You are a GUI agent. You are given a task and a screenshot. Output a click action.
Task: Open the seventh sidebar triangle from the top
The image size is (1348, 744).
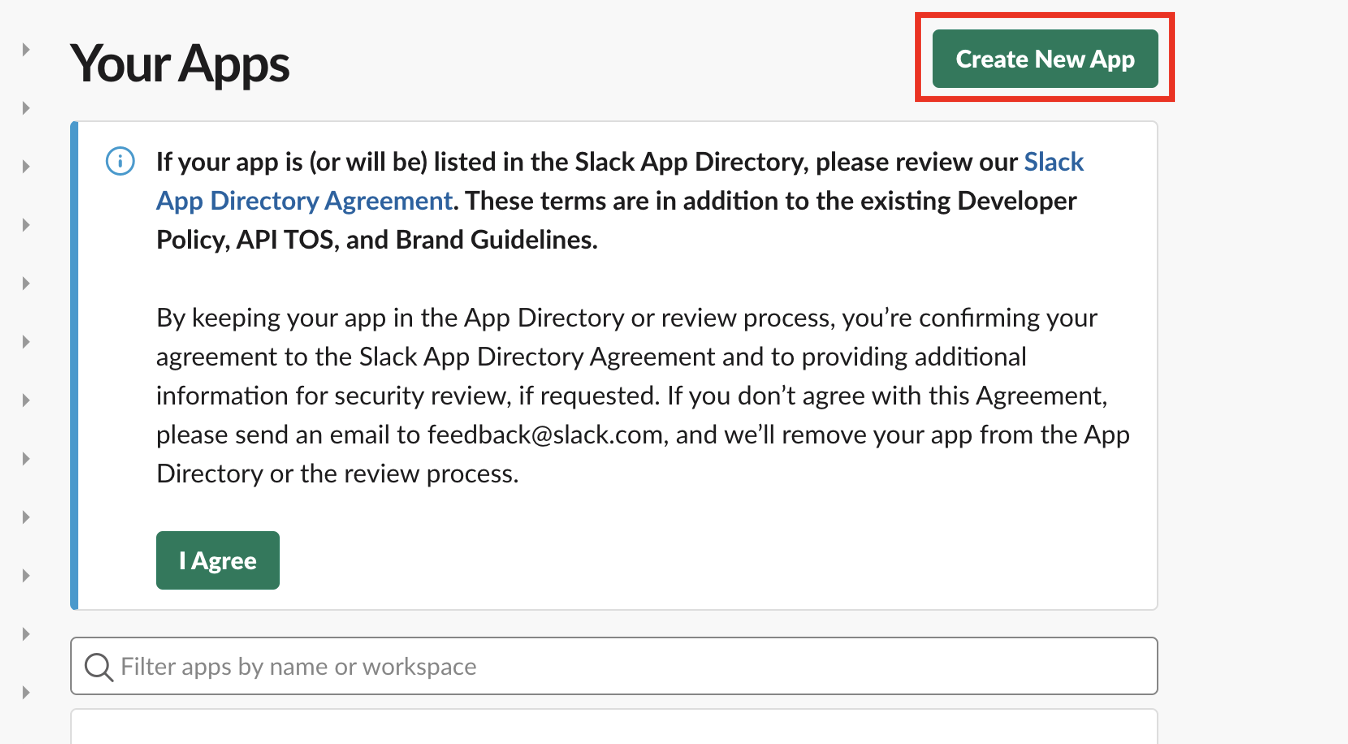tap(27, 400)
